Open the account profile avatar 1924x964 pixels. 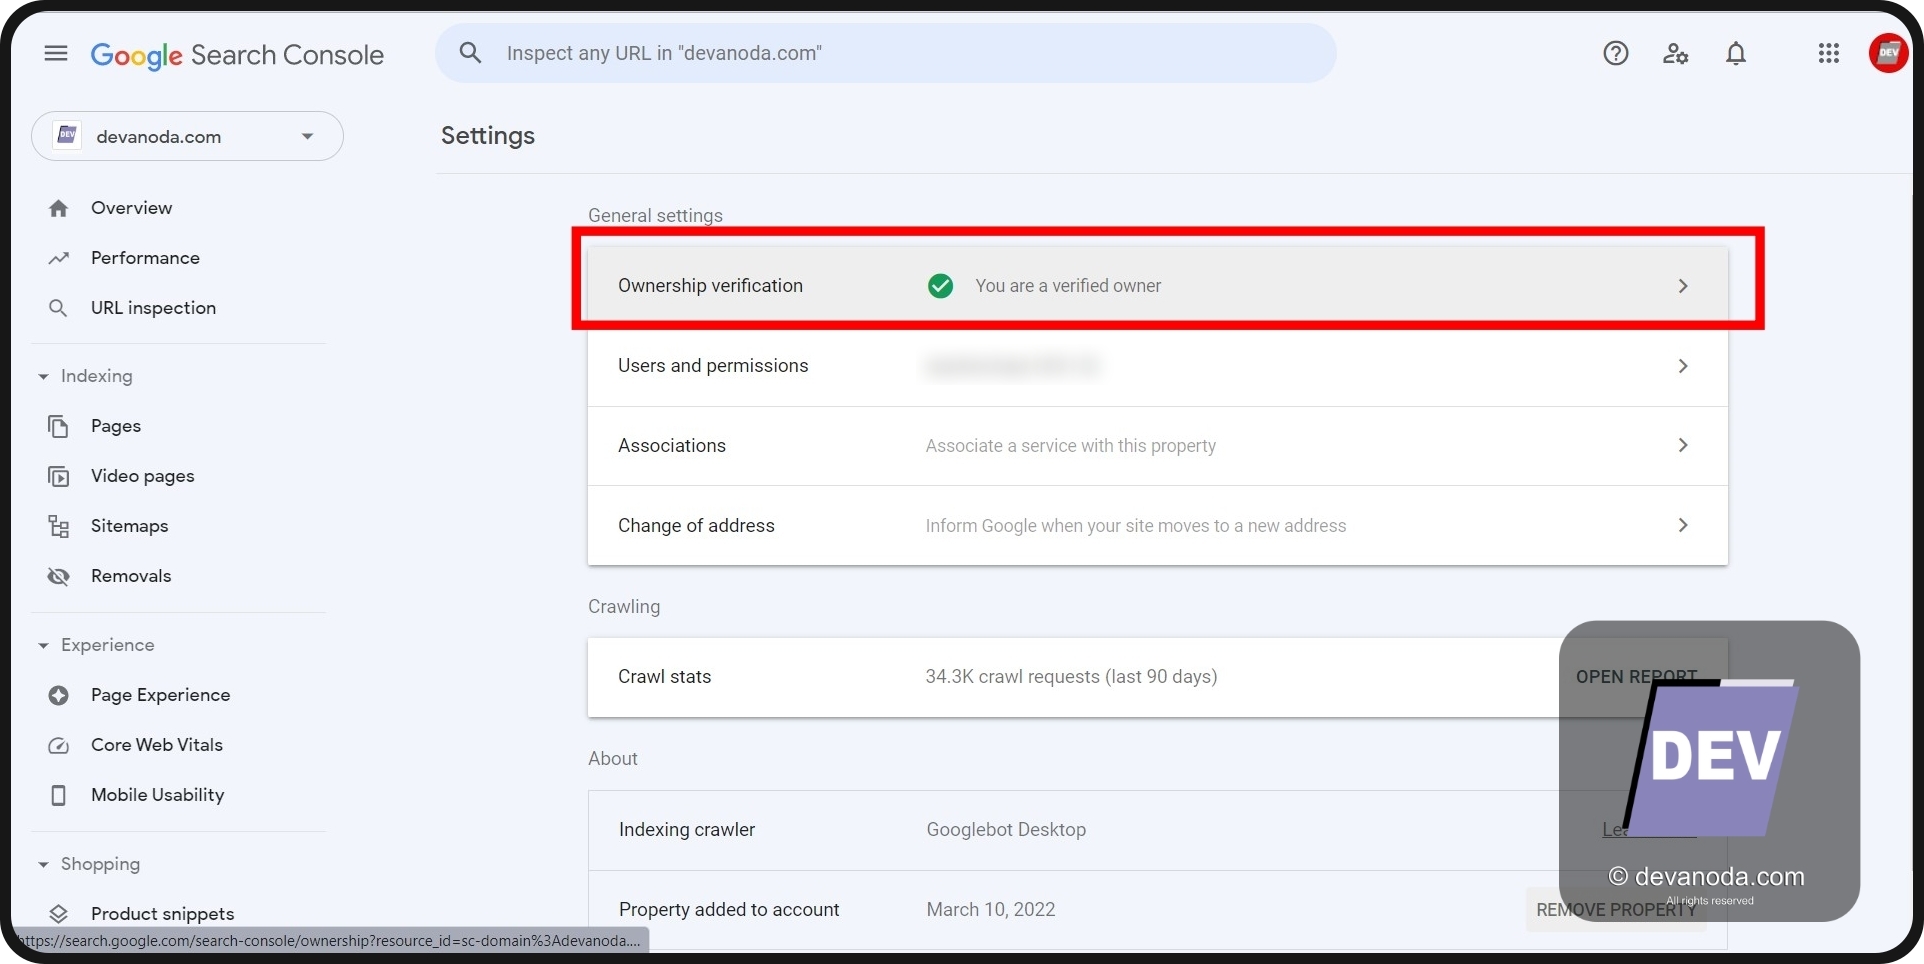point(1888,53)
